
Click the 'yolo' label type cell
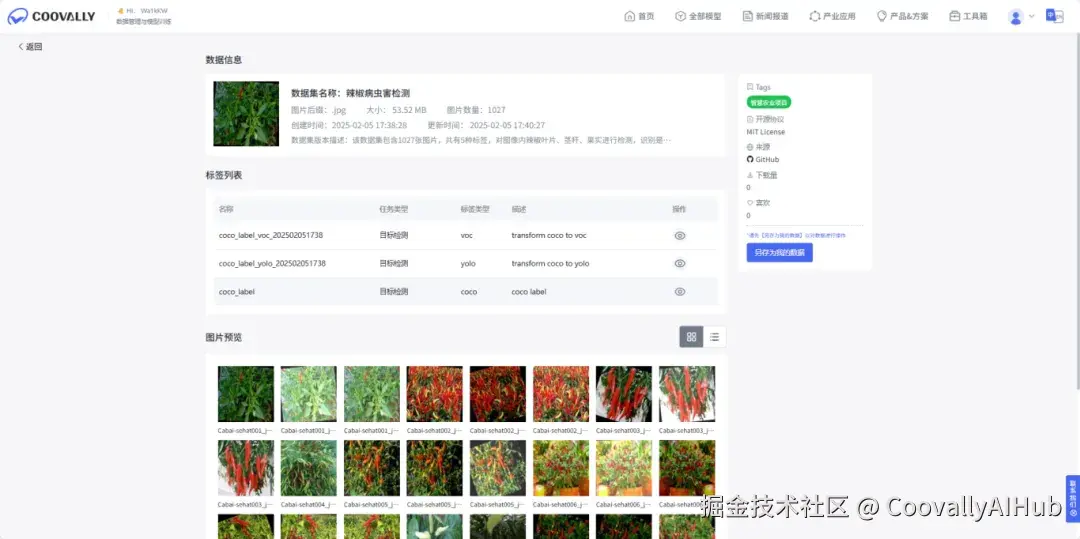468,264
